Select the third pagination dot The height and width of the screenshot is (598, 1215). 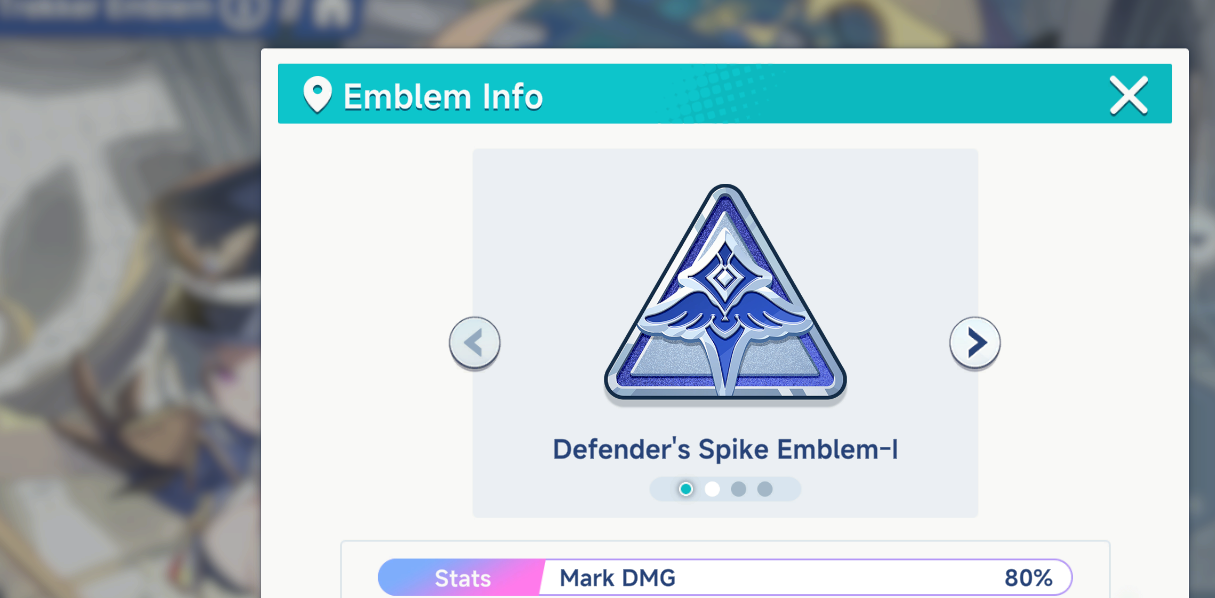738,489
